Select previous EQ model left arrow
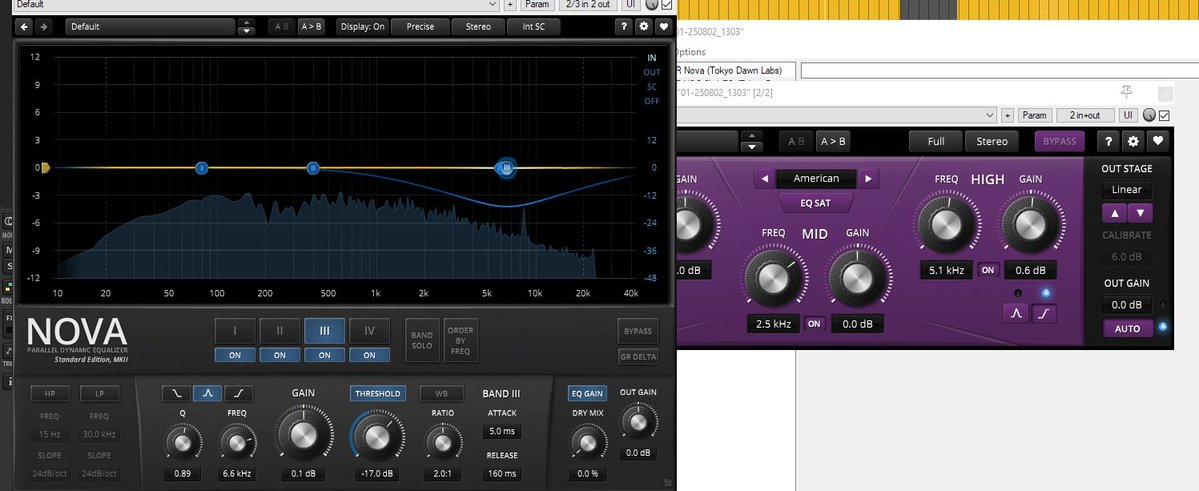This screenshot has width=1199, height=491. pyautogui.click(x=764, y=179)
